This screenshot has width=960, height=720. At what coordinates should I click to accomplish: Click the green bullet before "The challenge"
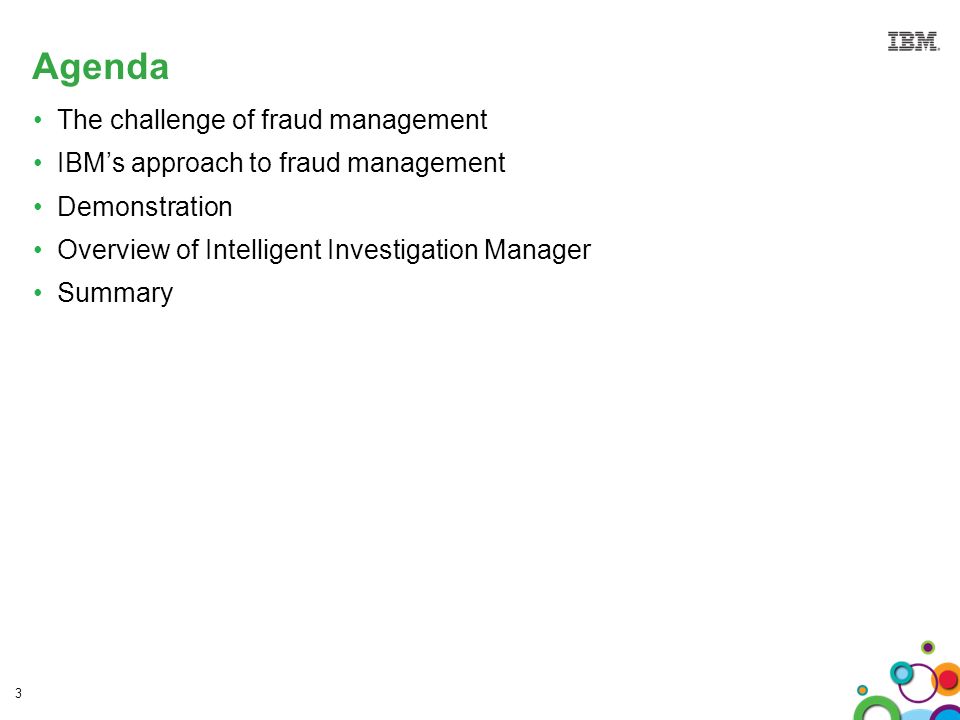point(39,120)
